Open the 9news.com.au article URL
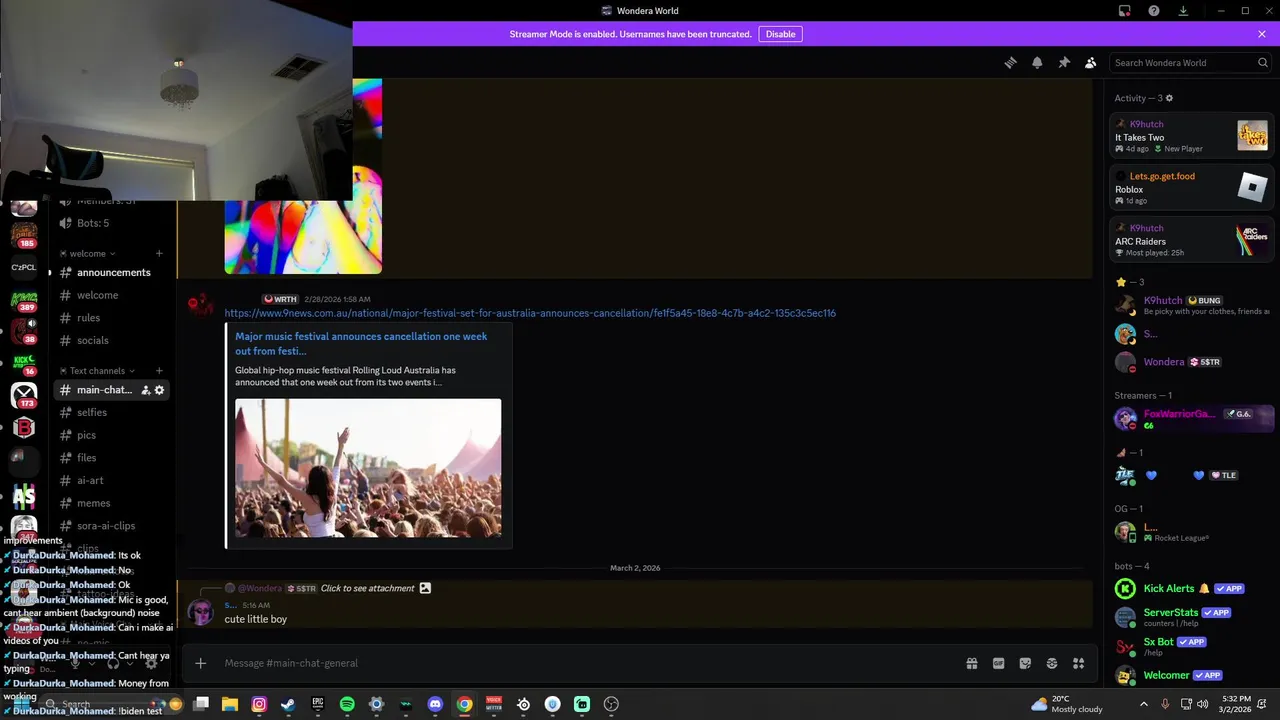This screenshot has width=1280, height=720. click(x=530, y=313)
